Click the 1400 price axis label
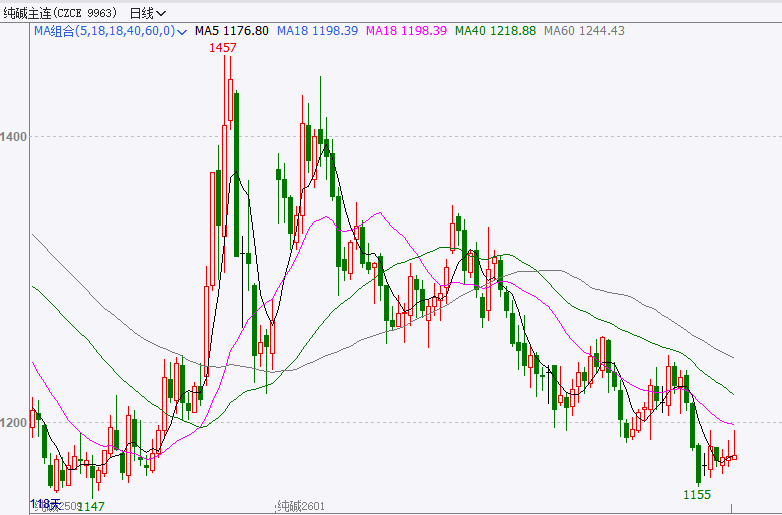This screenshot has width=782, height=515. pyautogui.click(x=15, y=136)
